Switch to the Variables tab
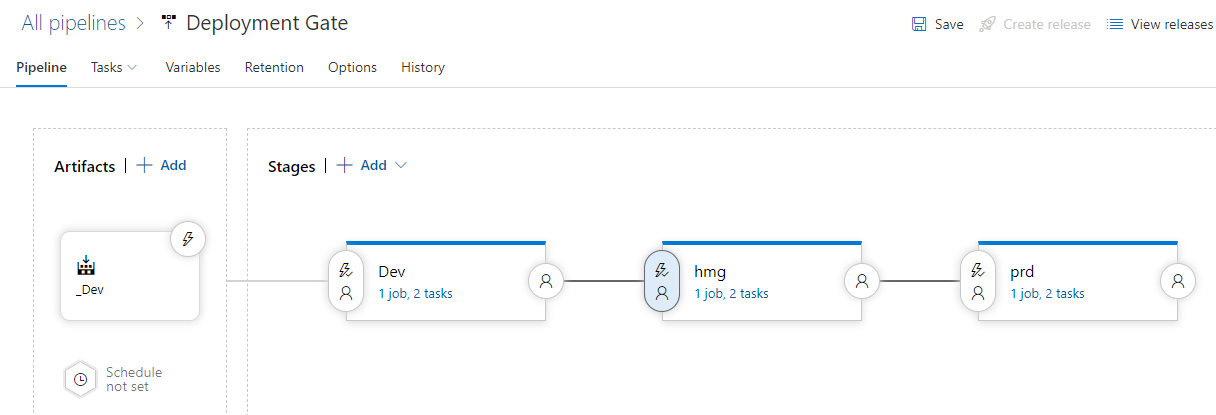 [x=193, y=67]
